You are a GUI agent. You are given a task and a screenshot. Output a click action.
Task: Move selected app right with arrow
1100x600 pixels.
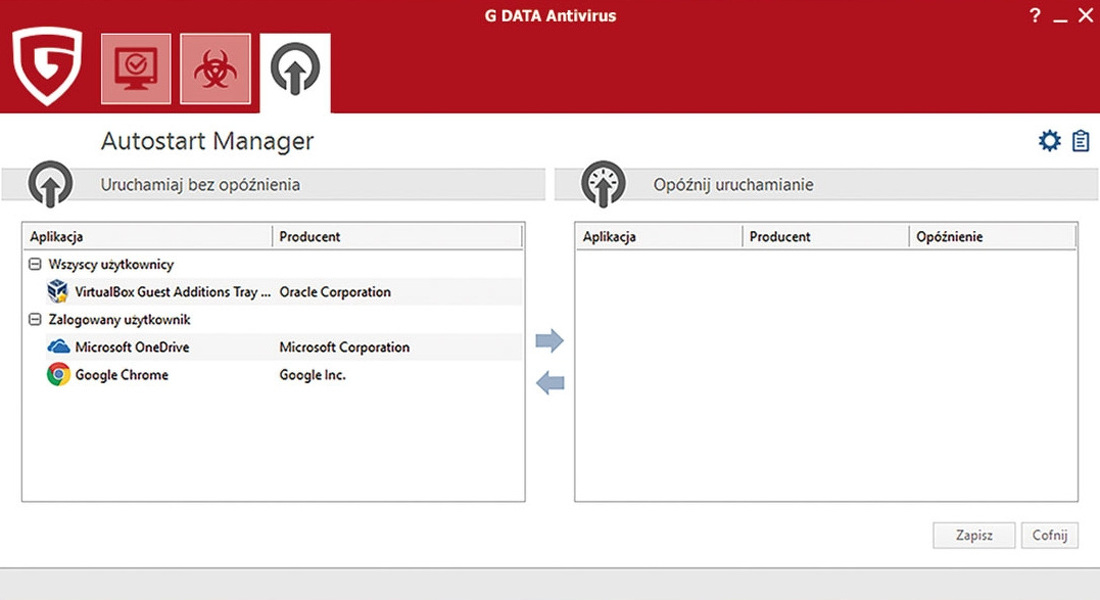(x=549, y=341)
